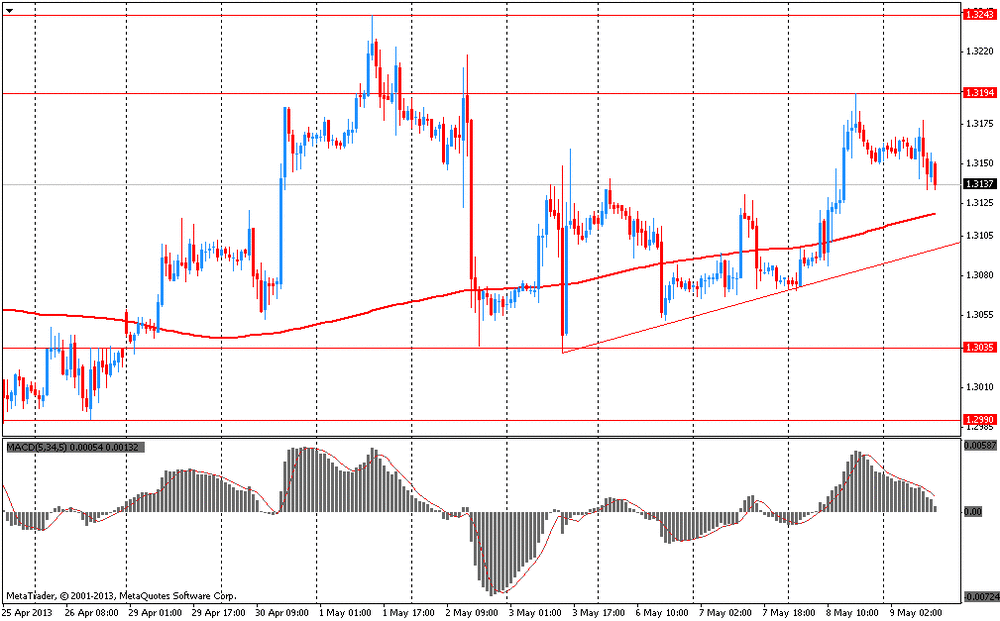Image resolution: width=1000 pixels, height=621 pixels.
Task: Click the 0.00 MACD zero level label
Action: coord(973,511)
